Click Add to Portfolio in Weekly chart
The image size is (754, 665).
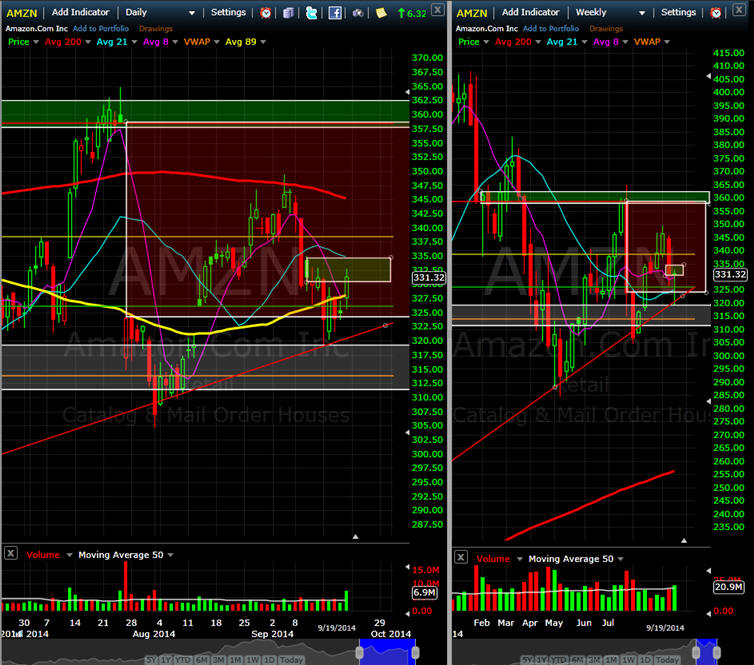point(551,29)
